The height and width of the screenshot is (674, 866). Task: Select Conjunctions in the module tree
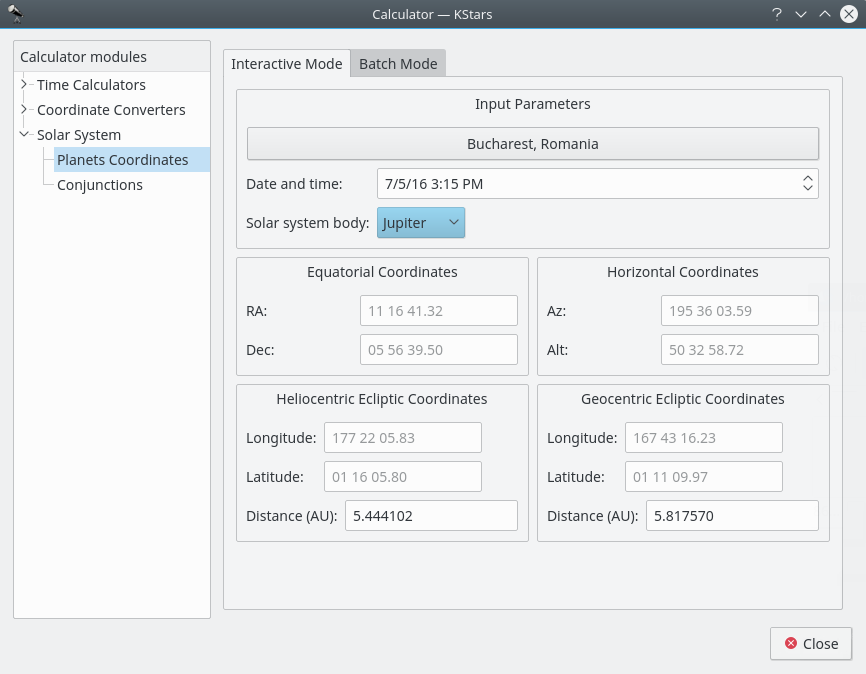[100, 185]
